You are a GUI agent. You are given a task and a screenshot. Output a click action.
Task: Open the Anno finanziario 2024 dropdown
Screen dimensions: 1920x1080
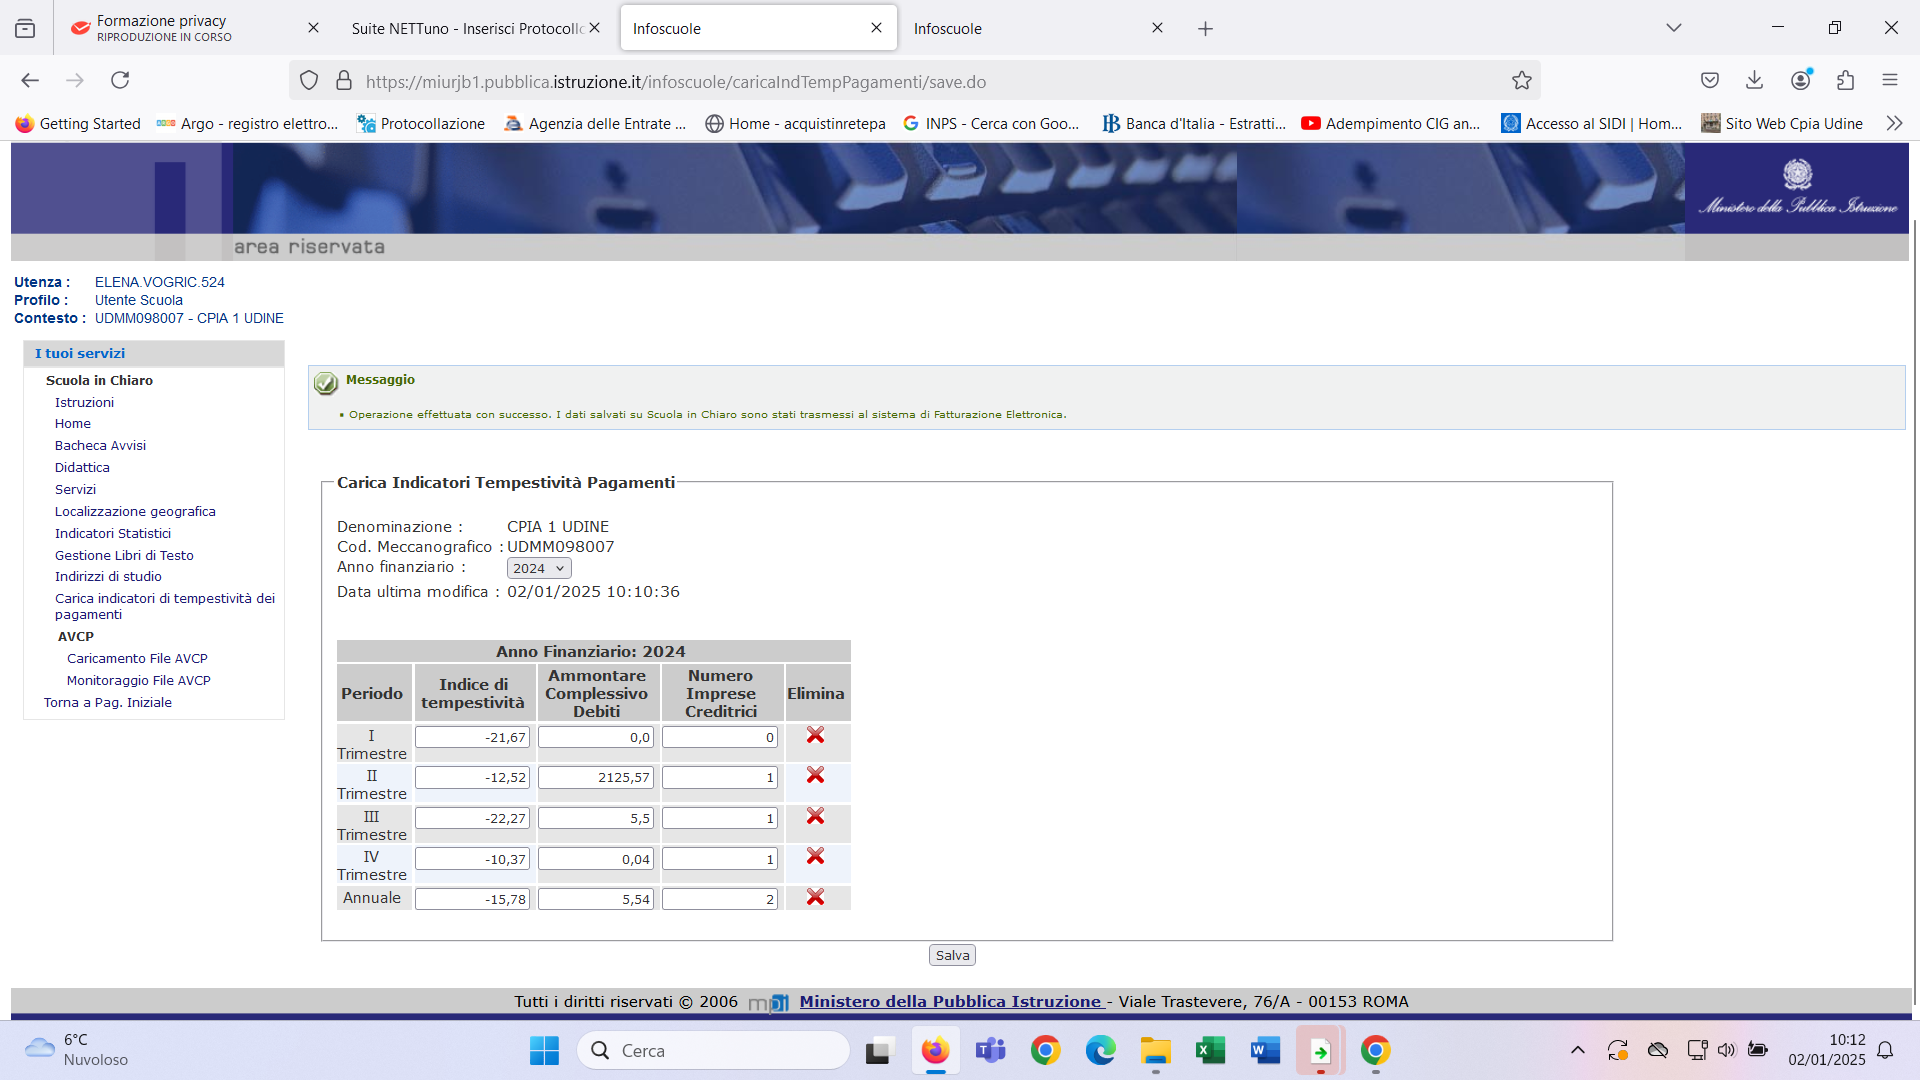point(538,568)
